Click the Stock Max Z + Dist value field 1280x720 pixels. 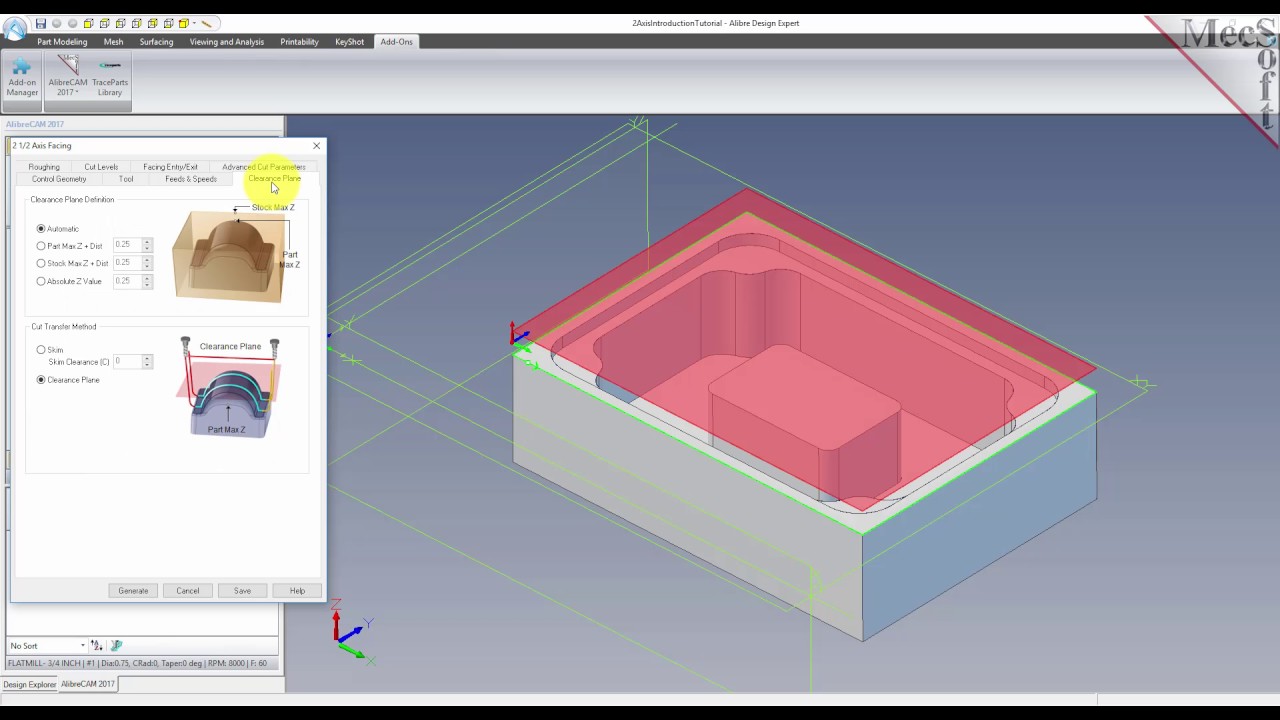click(127, 263)
